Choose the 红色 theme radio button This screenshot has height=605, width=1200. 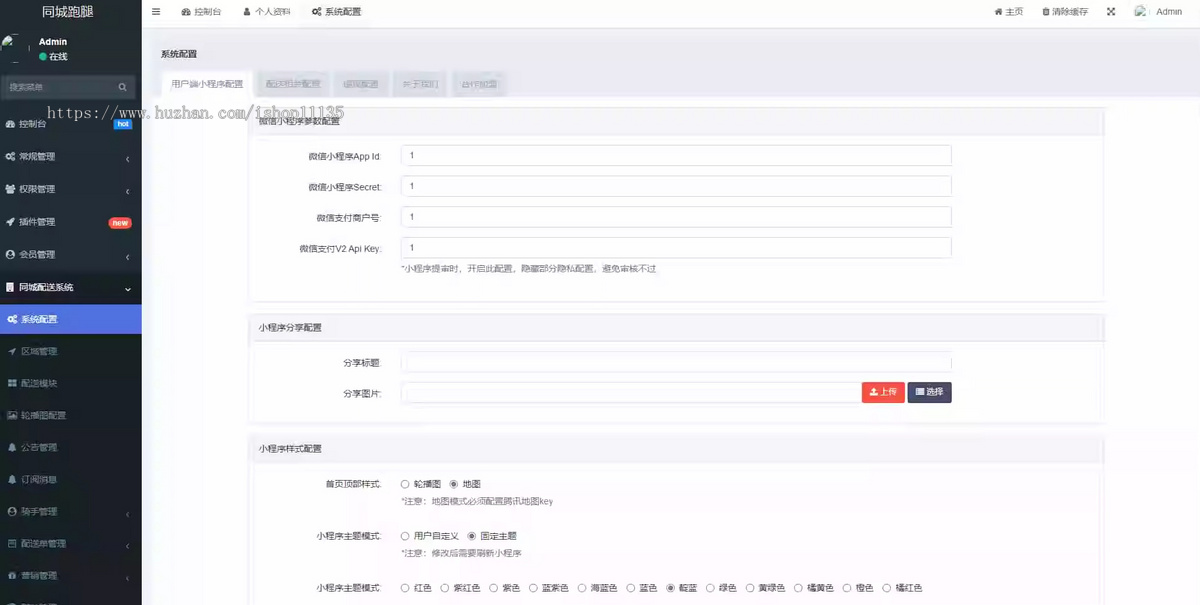click(x=405, y=588)
